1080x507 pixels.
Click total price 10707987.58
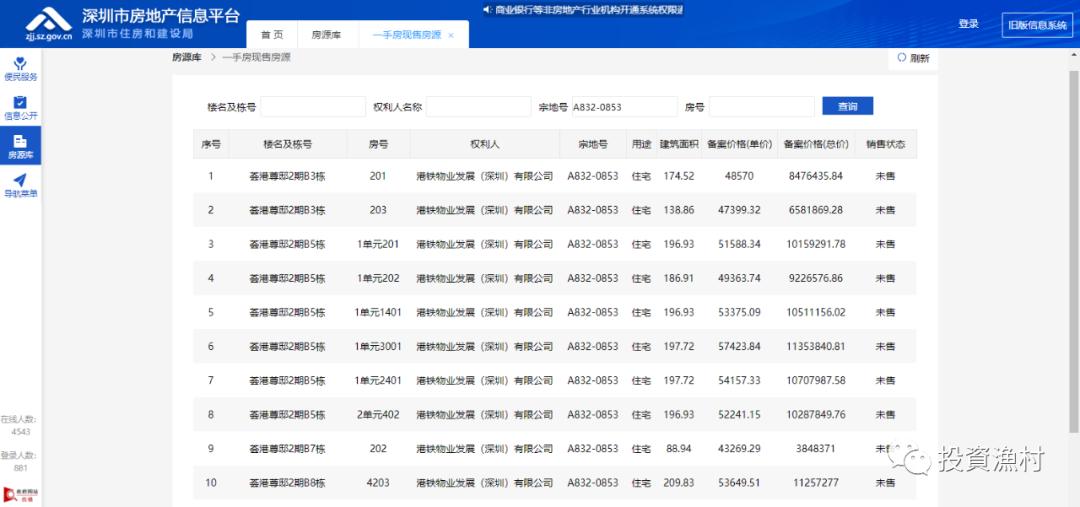pos(816,380)
